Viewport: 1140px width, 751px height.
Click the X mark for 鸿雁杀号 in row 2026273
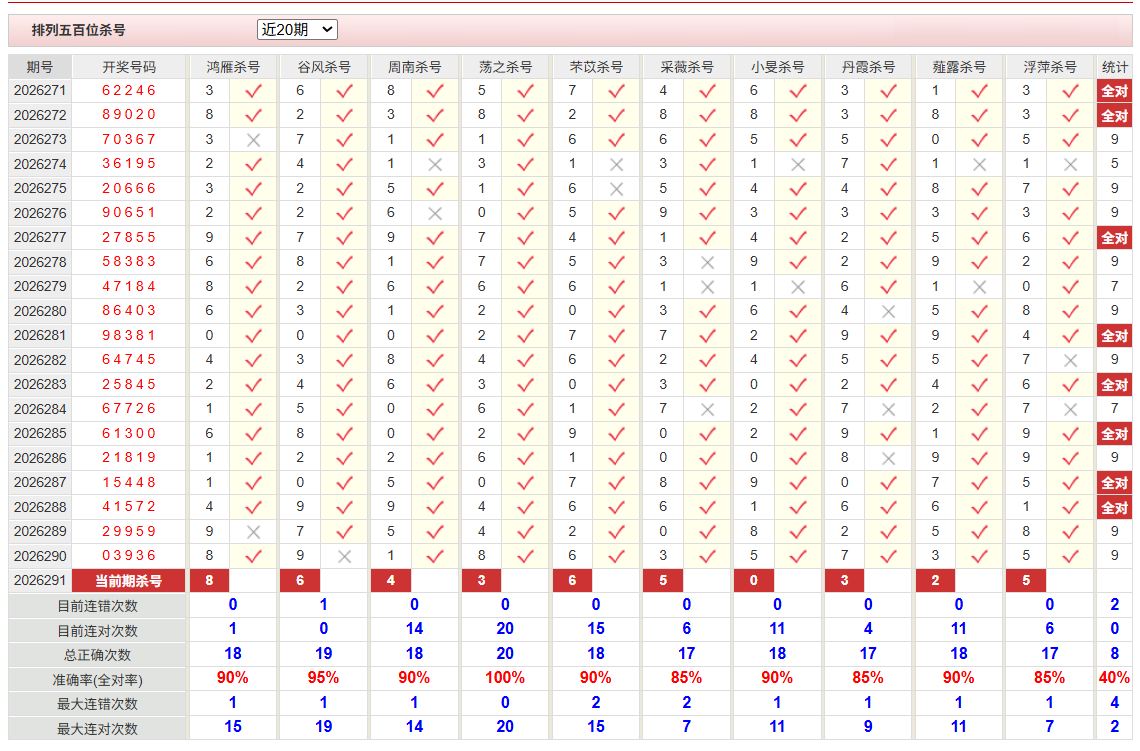point(253,140)
